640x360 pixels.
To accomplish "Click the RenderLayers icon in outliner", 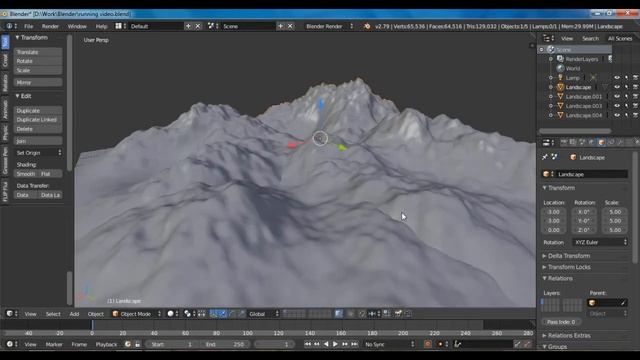I will click(560, 59).
